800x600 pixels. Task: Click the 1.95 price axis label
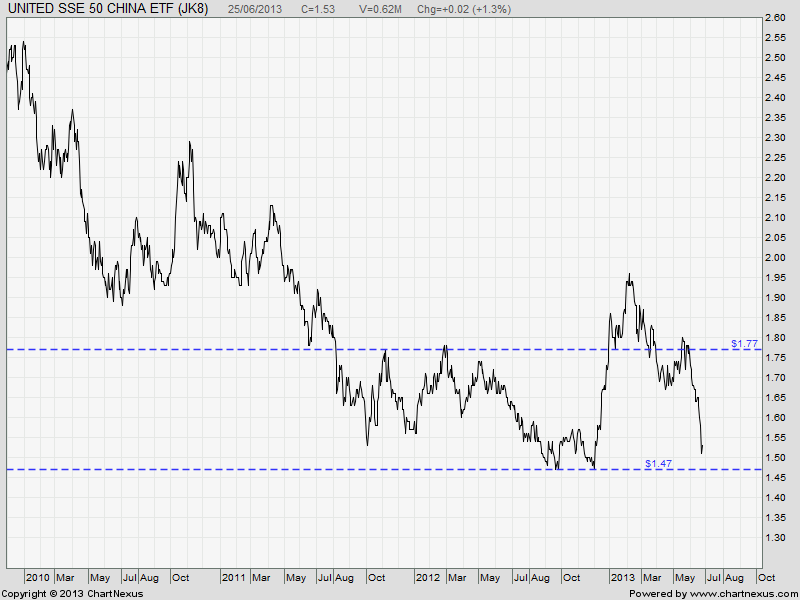coord(775,278)
